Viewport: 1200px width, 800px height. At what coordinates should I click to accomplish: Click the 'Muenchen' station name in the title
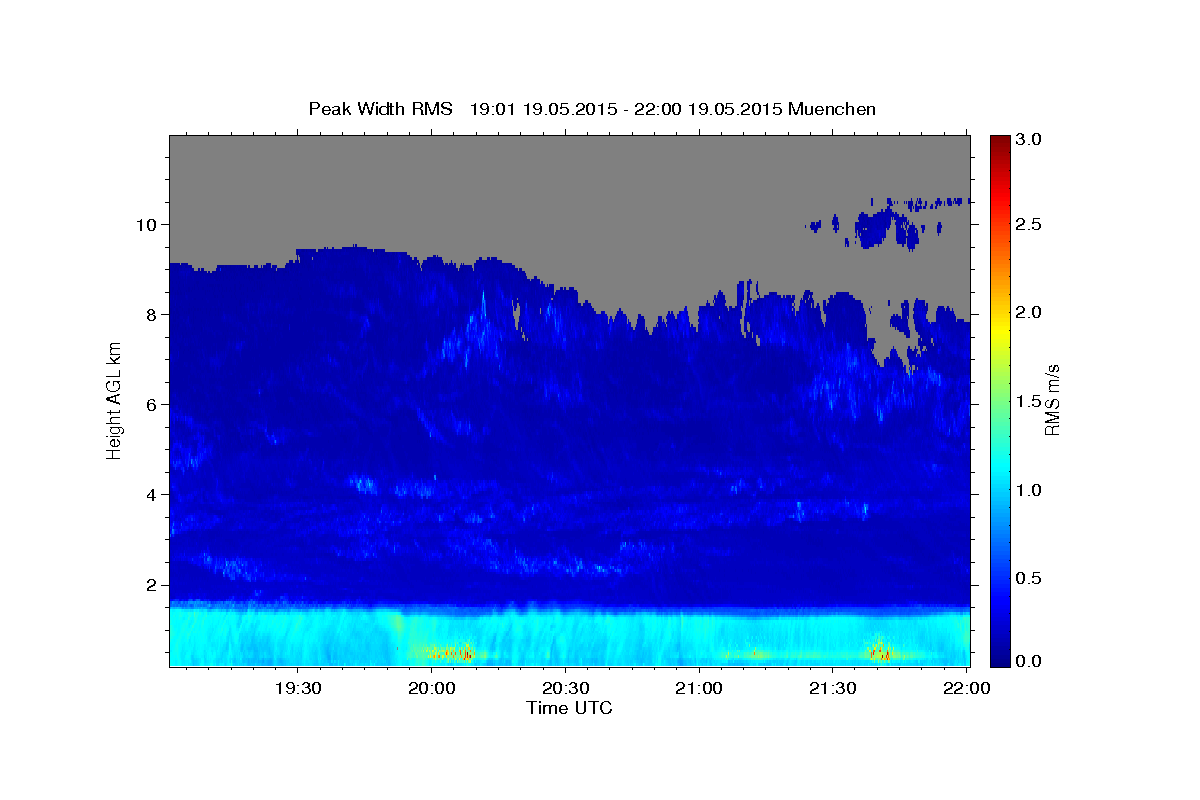click(832, 108)
